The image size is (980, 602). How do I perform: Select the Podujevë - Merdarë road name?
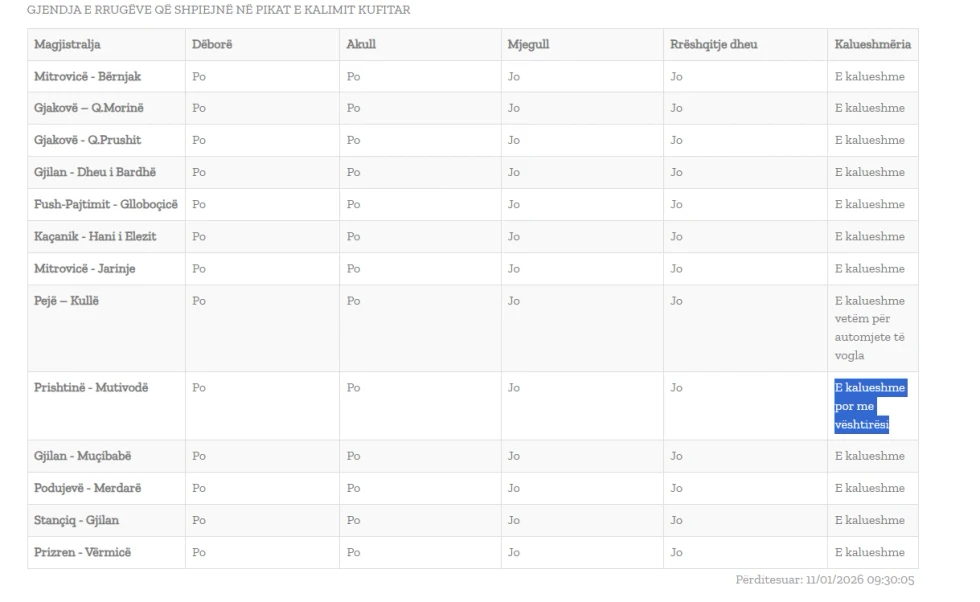[x=87, y=488]
